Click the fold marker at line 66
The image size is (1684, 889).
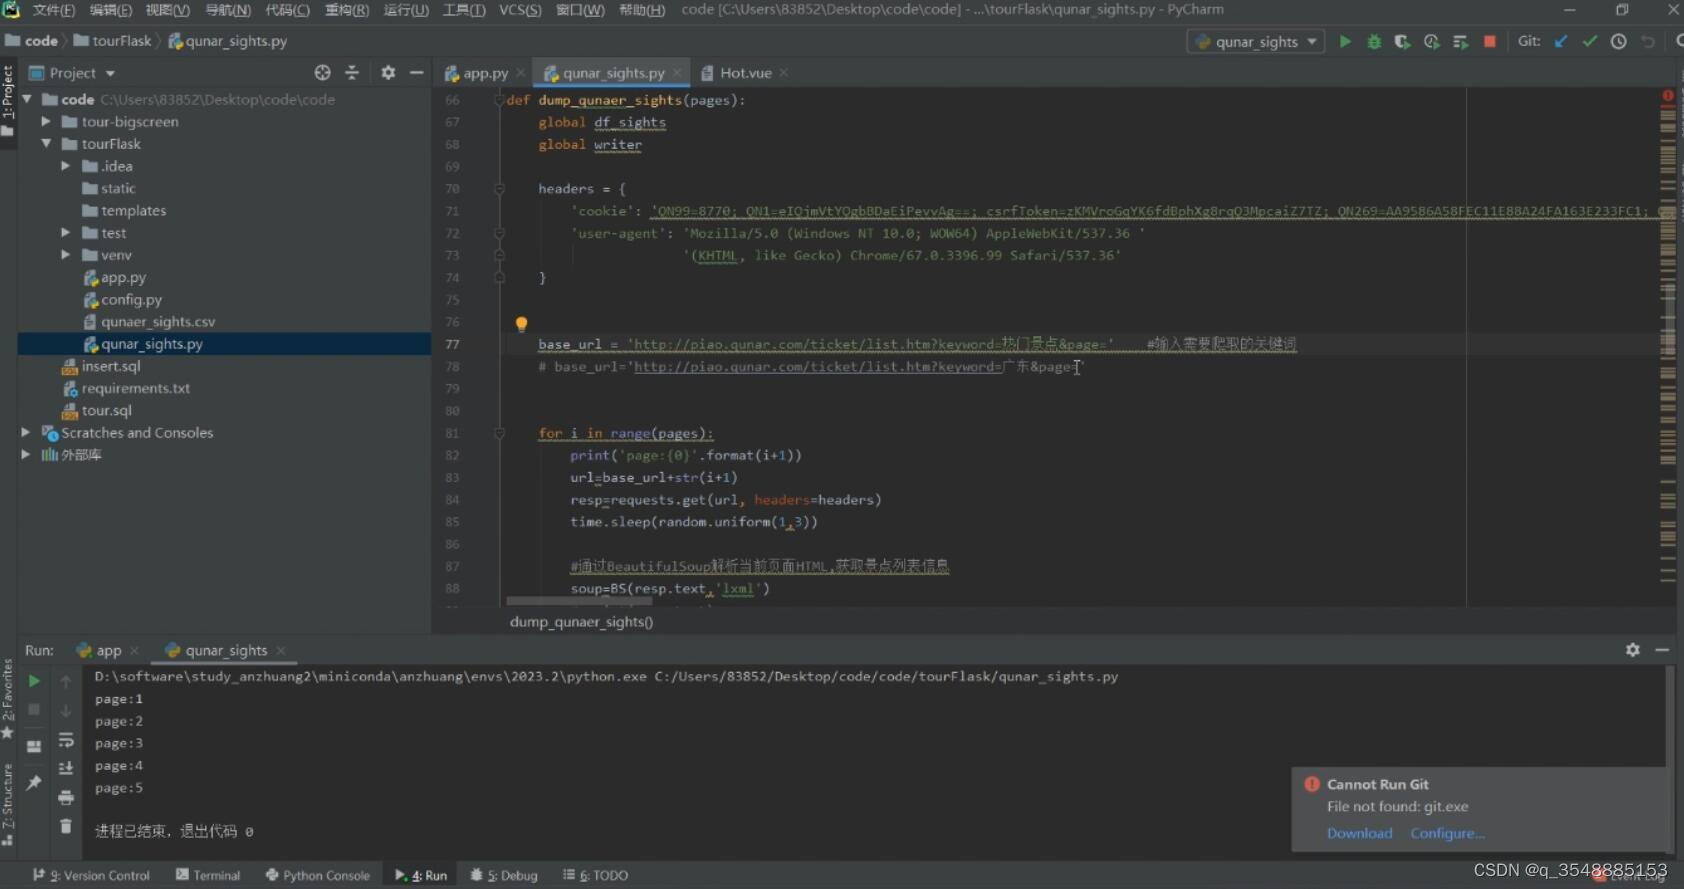(499, 100)
